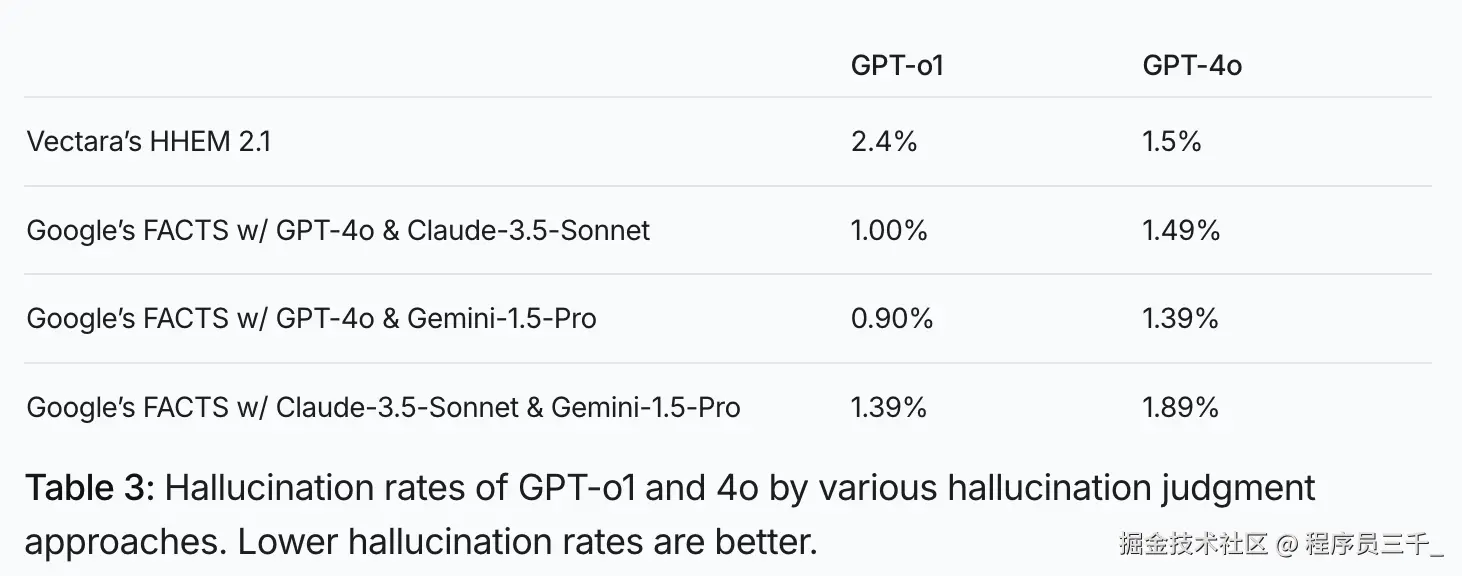
Task: Click the 1.39% value in the GPT-o1 column
Action: click(x=888, y=408)
